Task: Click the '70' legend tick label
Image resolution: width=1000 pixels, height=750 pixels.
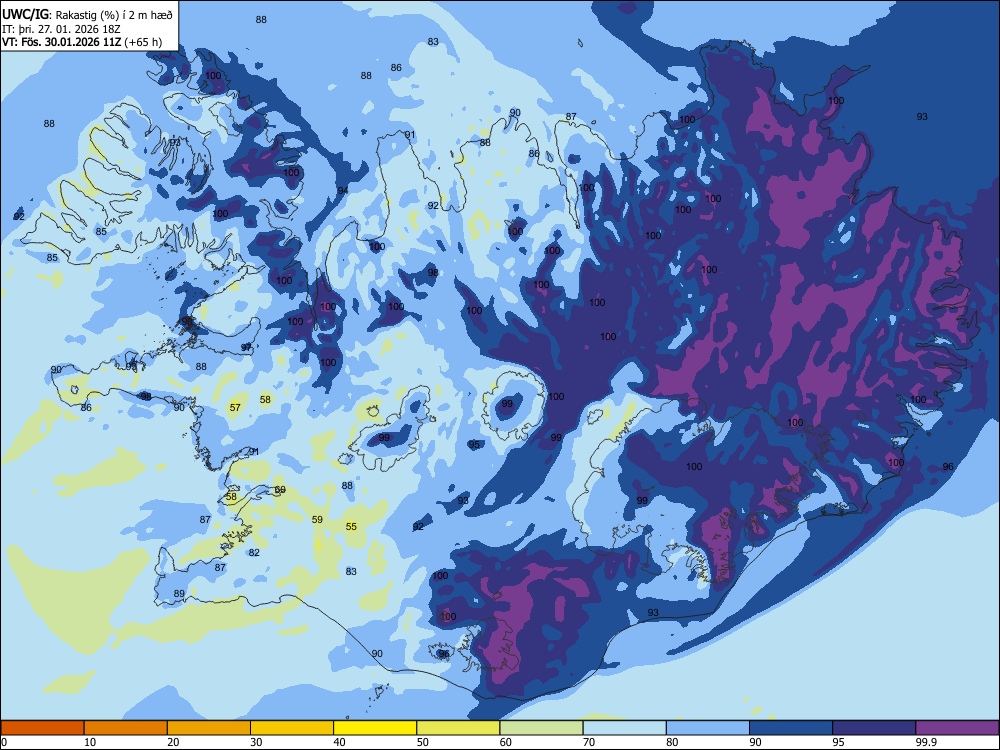Action: point(589,742)
